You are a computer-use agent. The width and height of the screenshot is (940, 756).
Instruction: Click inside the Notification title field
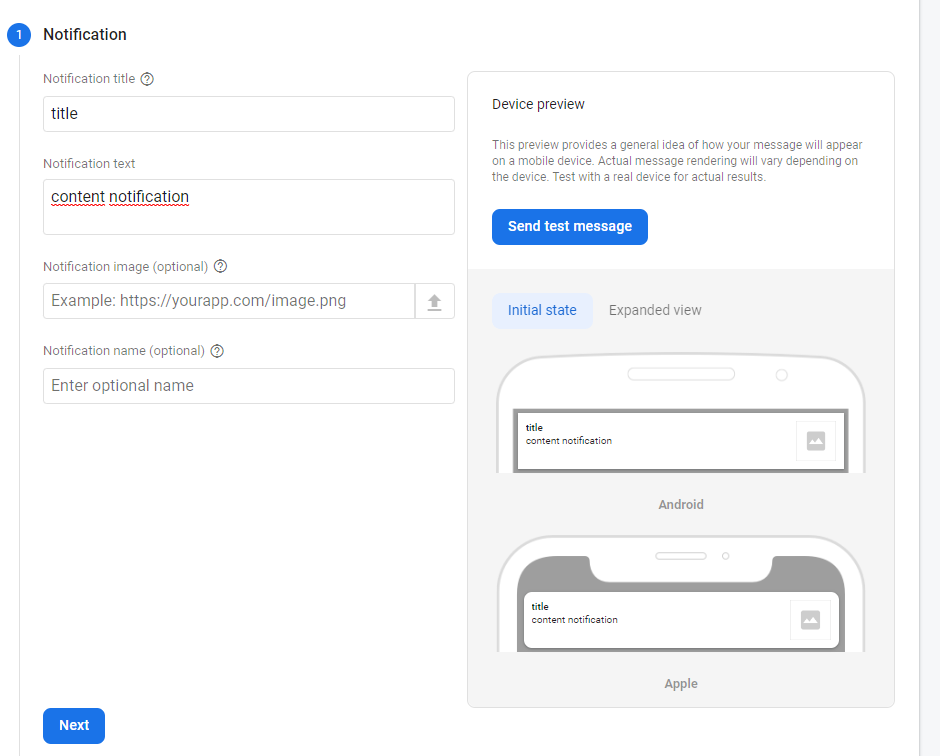(248, 113)
